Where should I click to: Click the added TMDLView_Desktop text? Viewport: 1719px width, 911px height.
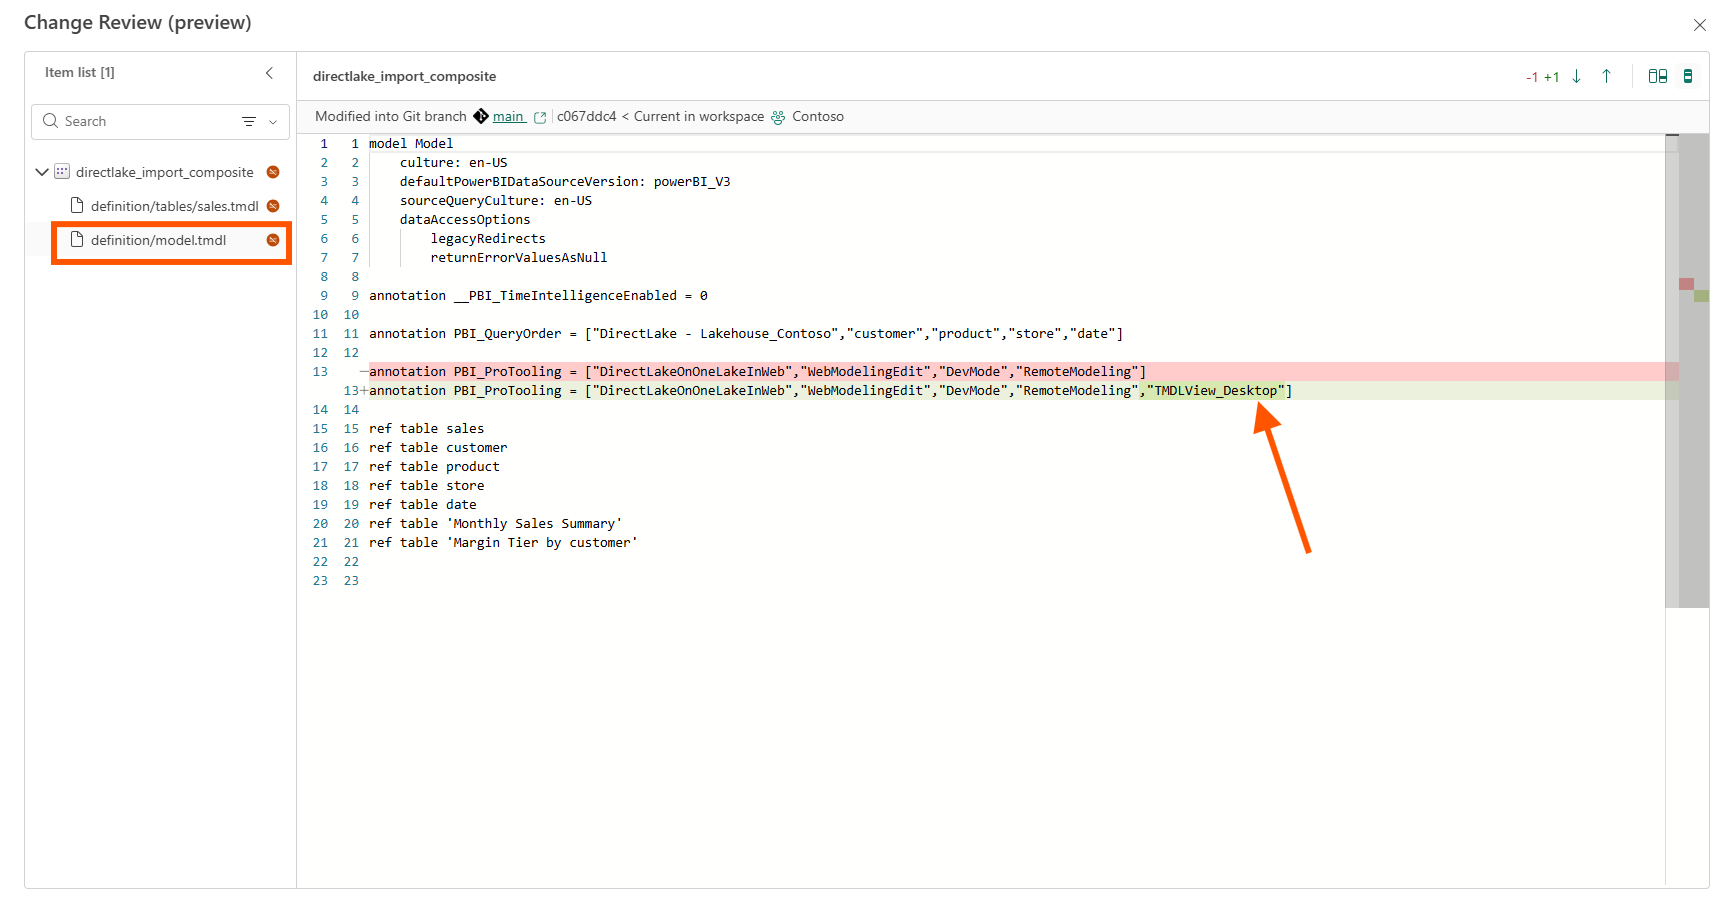[x=1216, y=391]
